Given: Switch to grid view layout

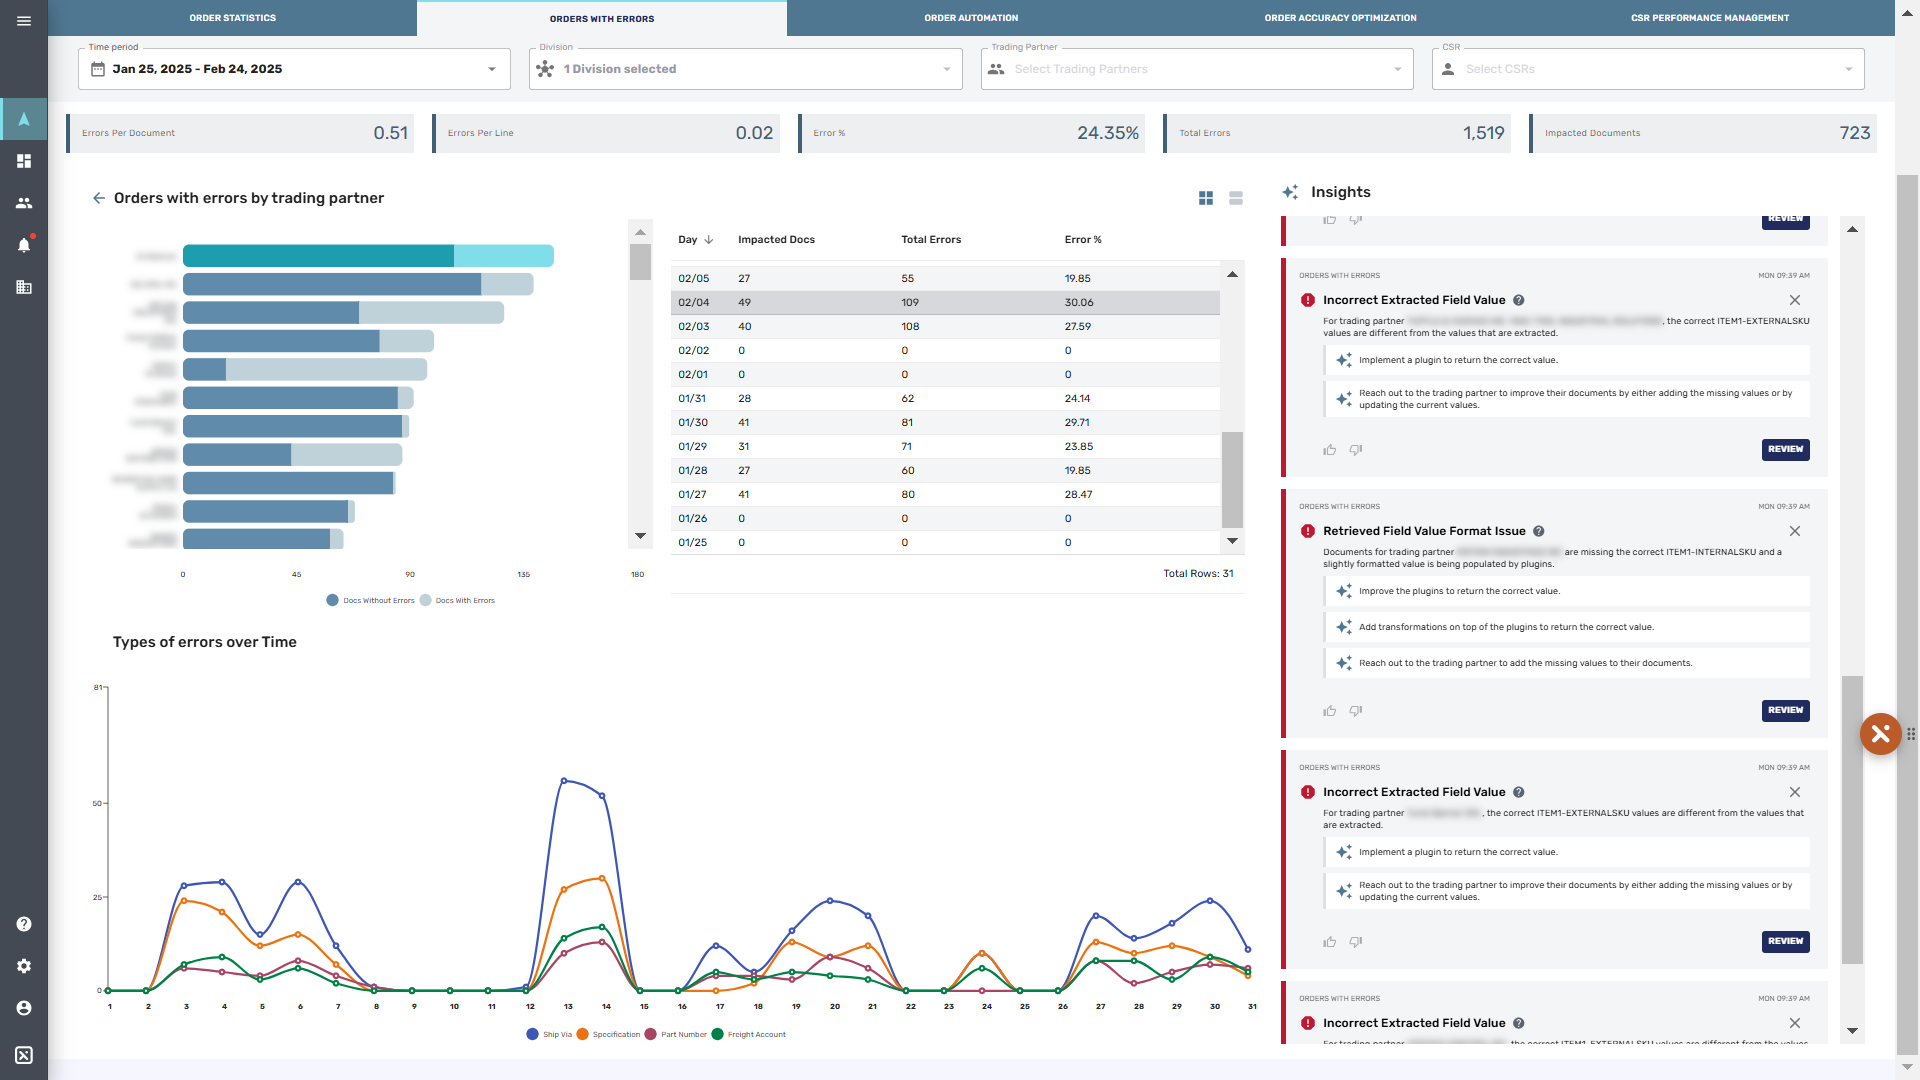Looking at the screenshot, I should click(1206, 198).
